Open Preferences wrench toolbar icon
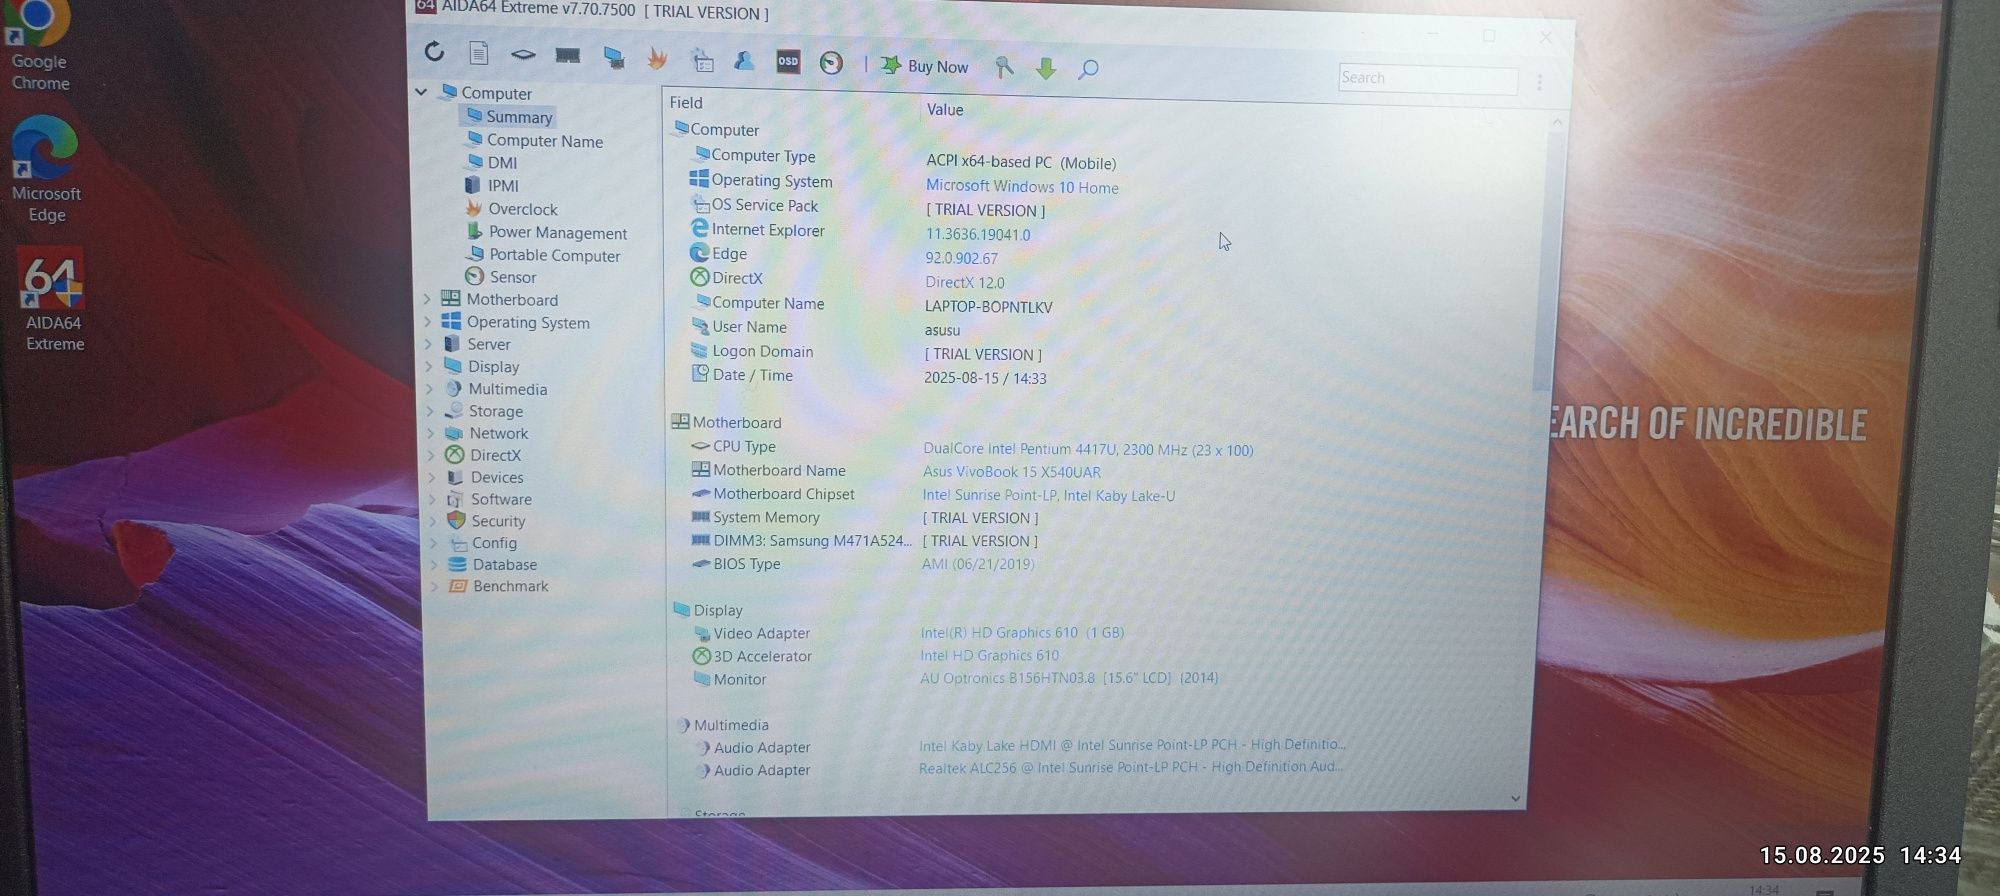2000x896 pixels. pos(1004,67)
